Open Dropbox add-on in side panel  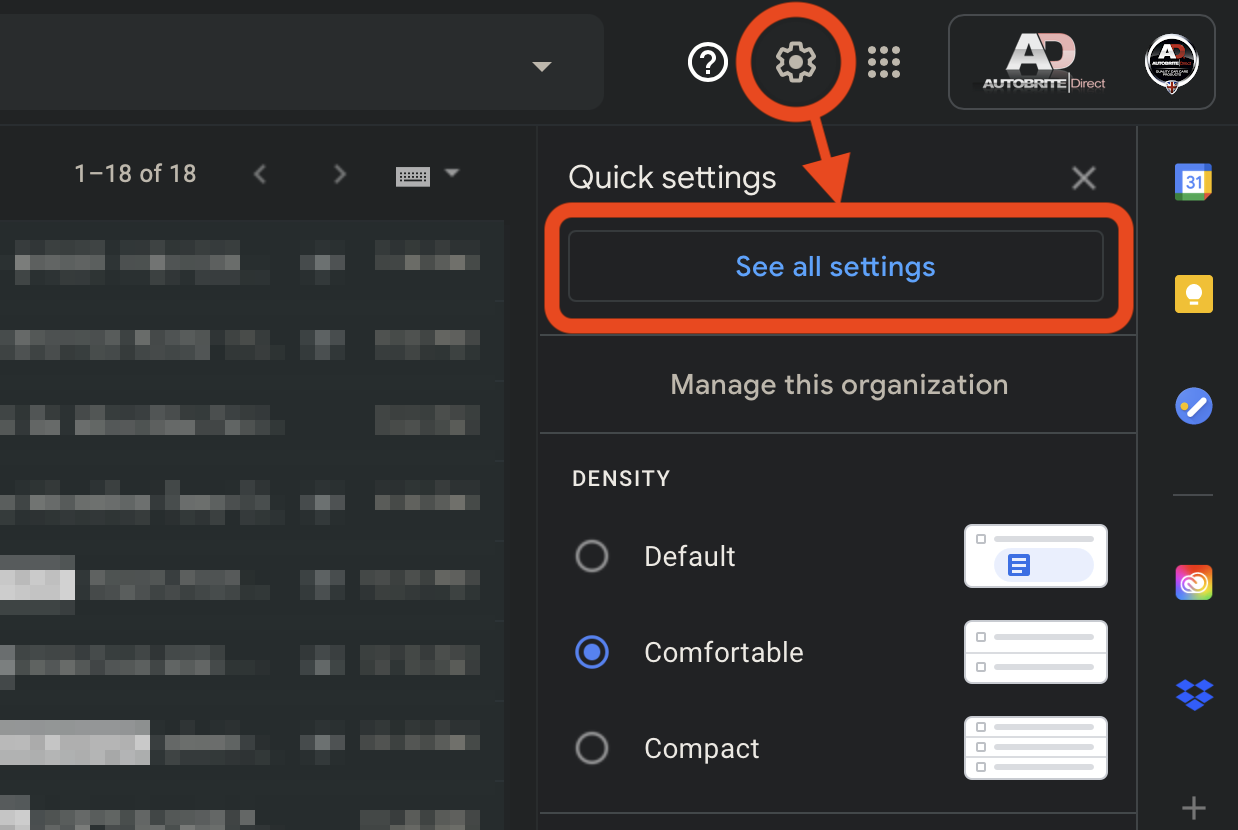(1194, 694)
